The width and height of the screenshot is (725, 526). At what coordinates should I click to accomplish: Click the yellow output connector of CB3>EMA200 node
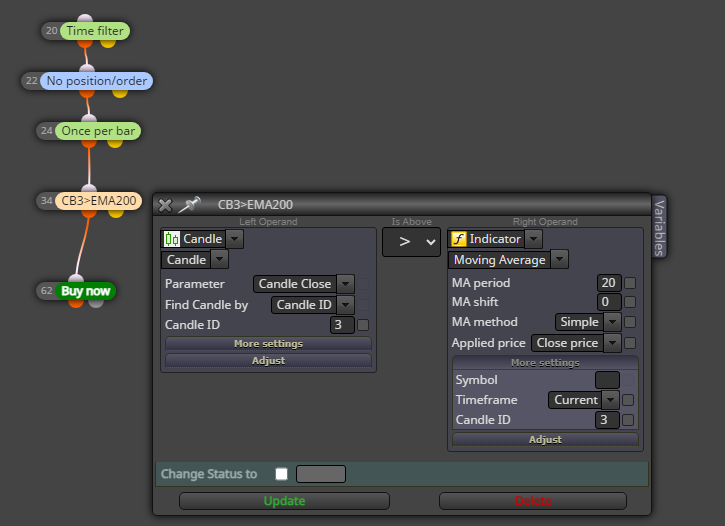[116, 214]
